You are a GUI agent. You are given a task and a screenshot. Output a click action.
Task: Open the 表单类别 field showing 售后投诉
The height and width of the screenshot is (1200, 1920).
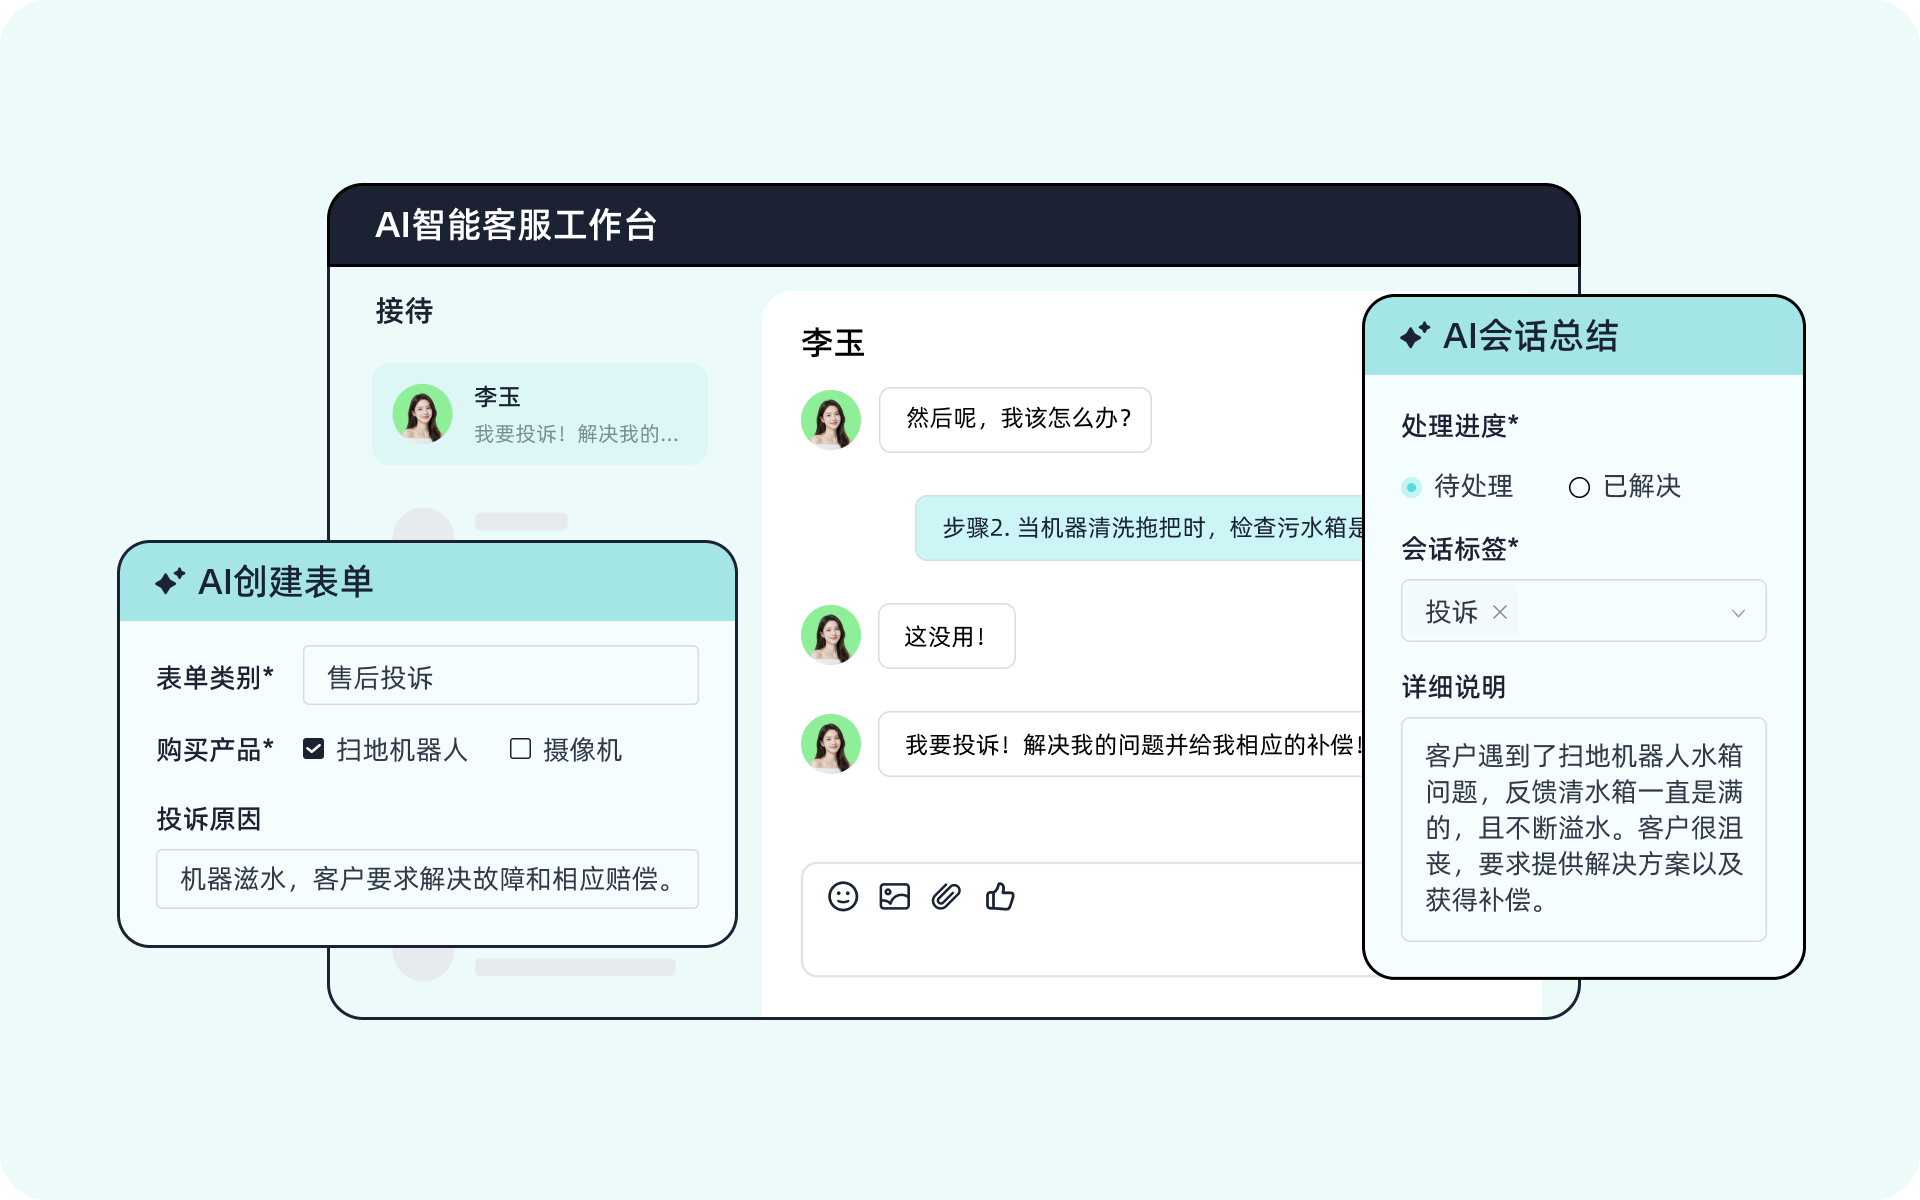pos(501,674)
